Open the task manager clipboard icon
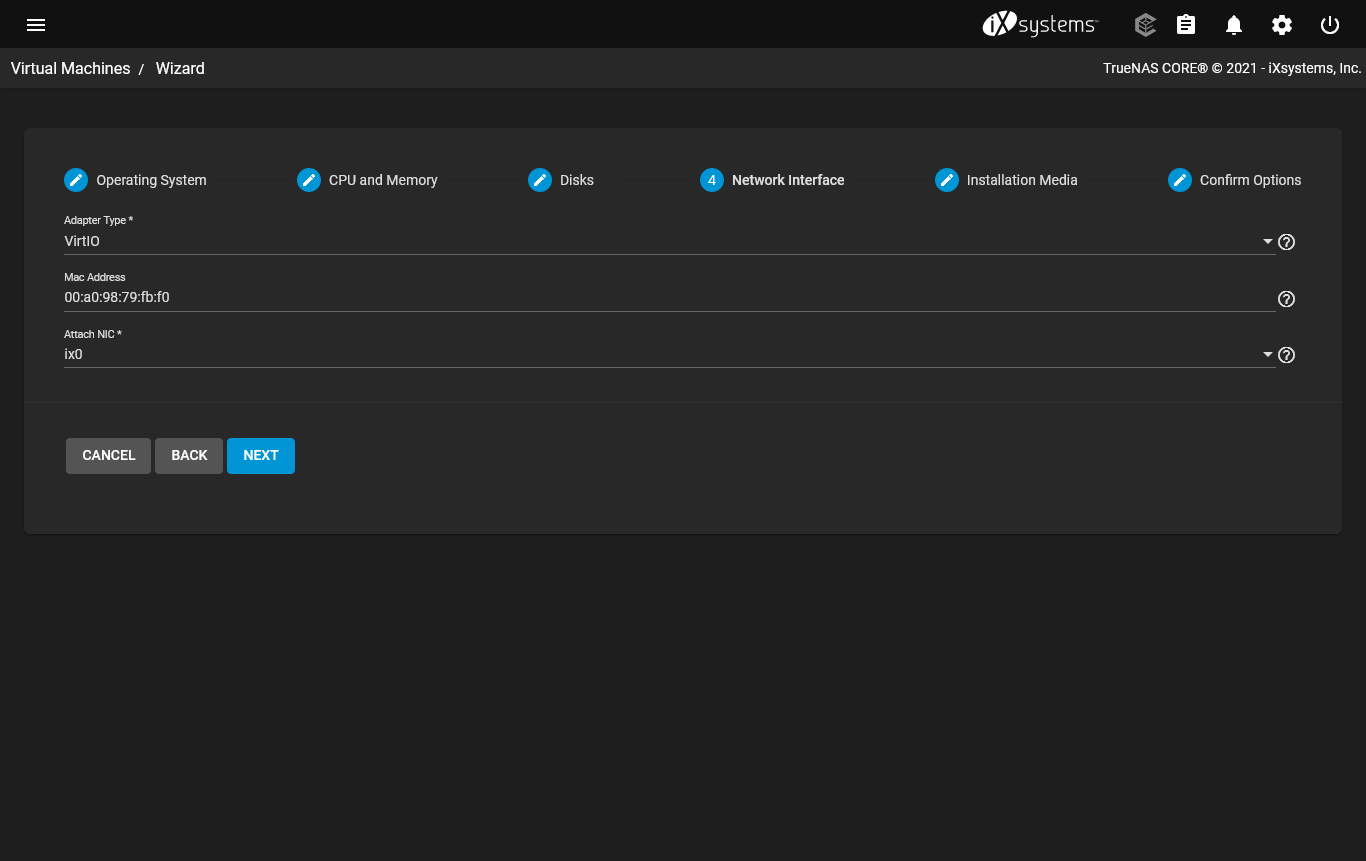Image resolution: width=1366 pixels, height=861 pixels. pos(1186,25)
